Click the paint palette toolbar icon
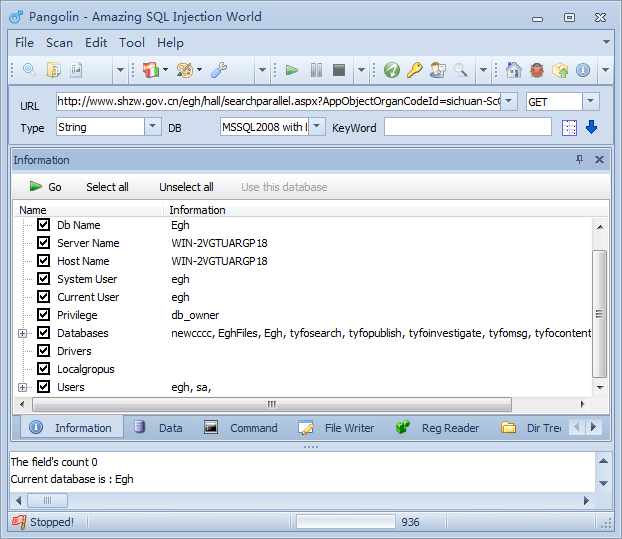This screenshot has height=539, width=622. pyautogui.click(x=184, y=70)
